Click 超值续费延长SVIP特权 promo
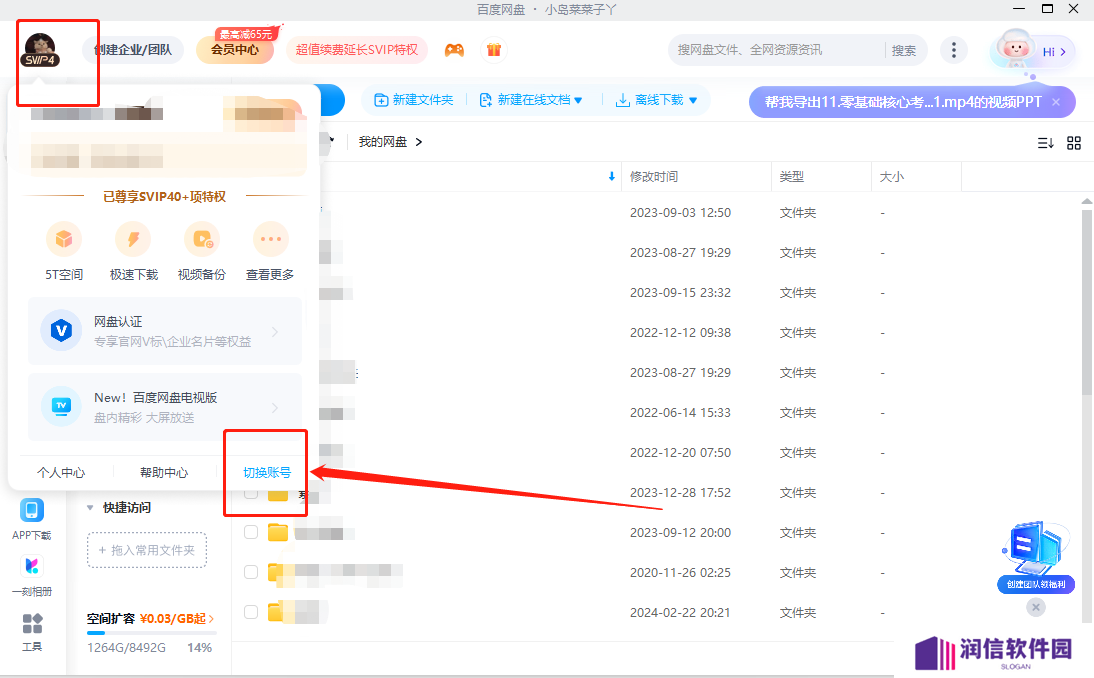The width and height of the screenshot is (1094, 678). click(357, 50)
